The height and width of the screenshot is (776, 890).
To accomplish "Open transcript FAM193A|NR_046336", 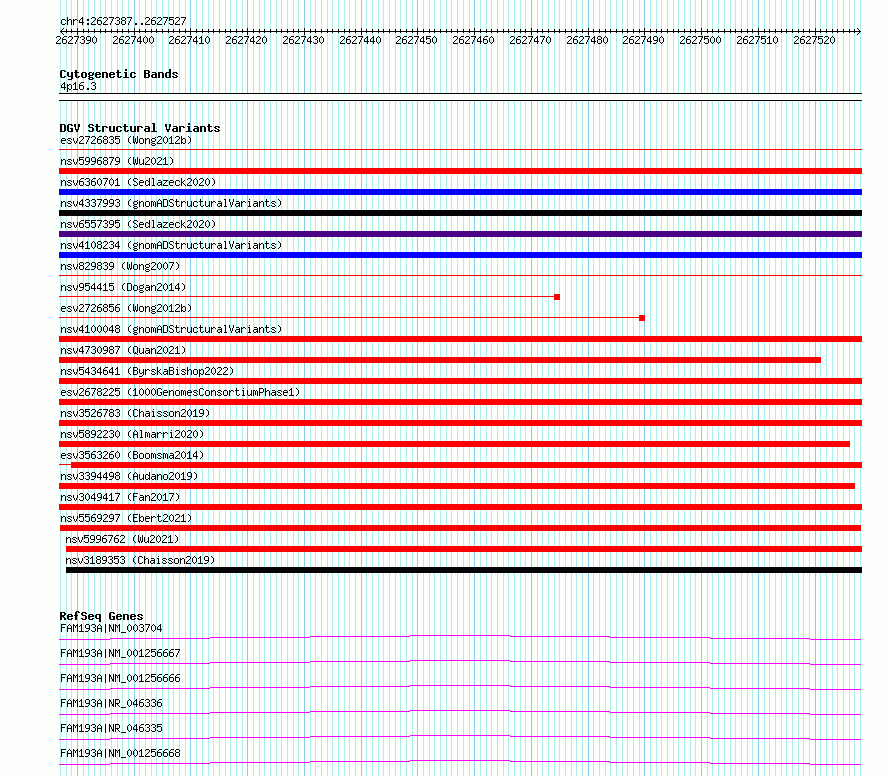I will click(x=111, y=703).
